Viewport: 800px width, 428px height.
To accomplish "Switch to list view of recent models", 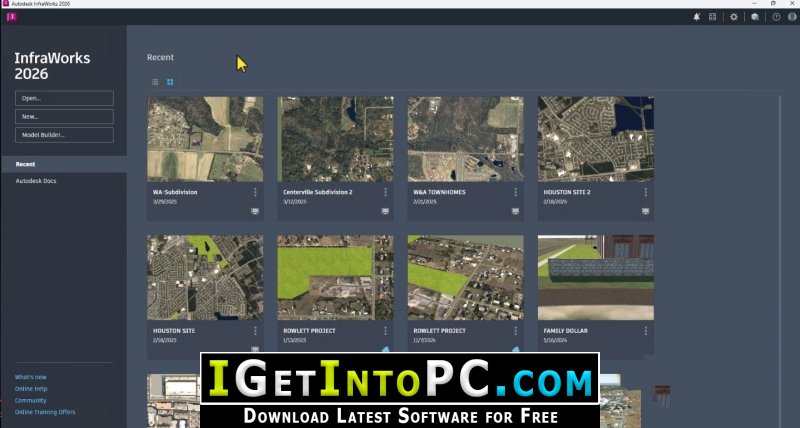I will [155, 82].
